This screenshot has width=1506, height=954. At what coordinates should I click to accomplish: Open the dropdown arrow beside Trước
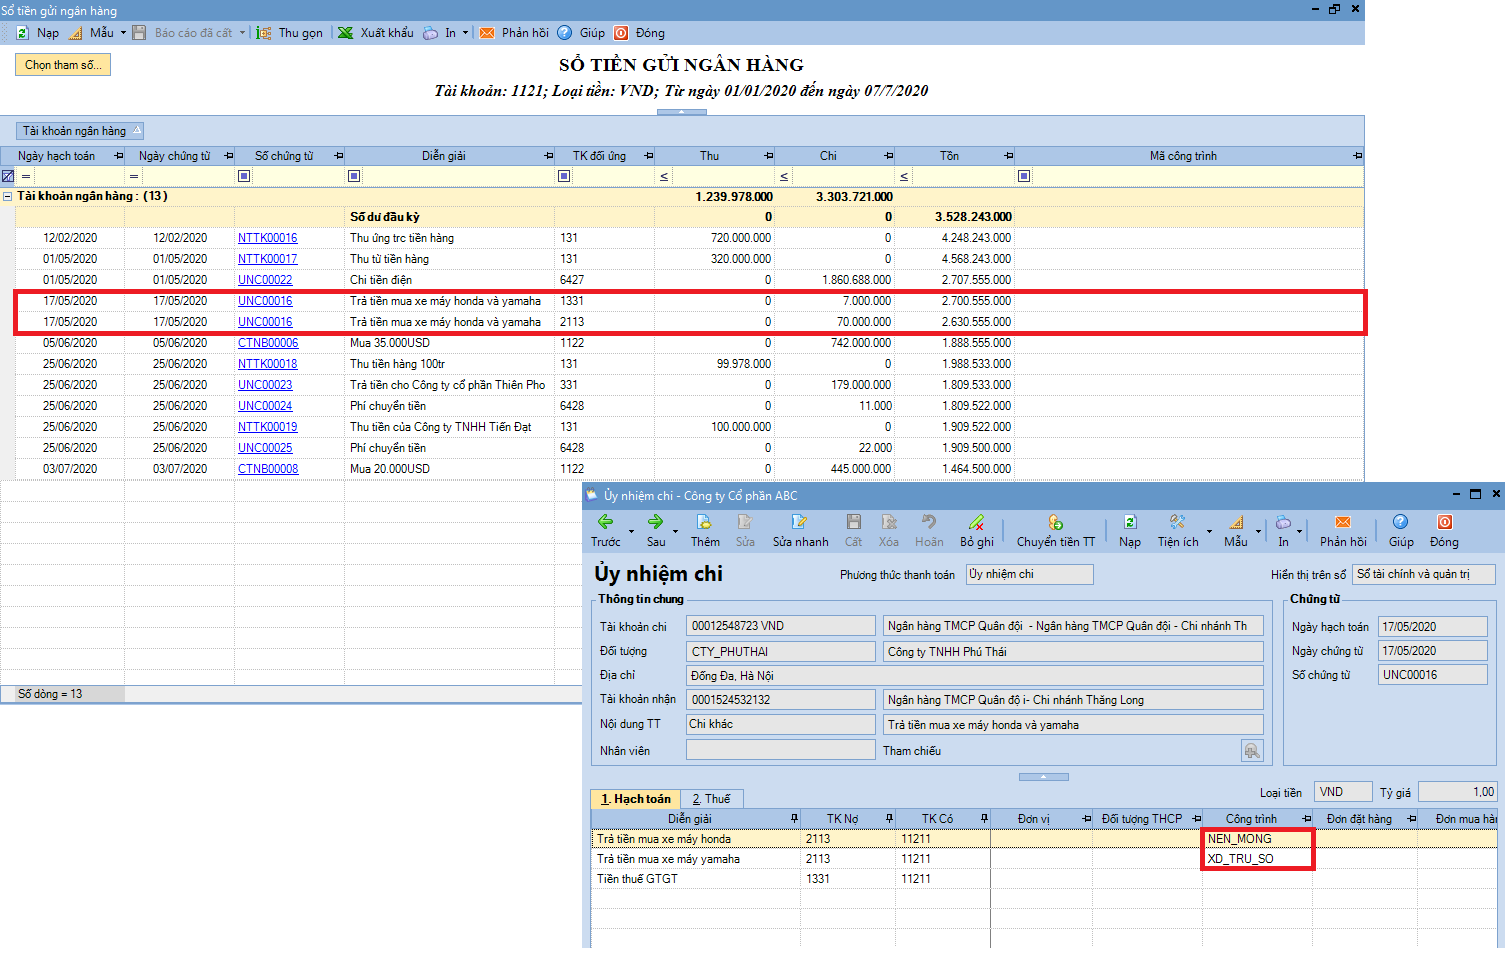[x=631, y=531]
